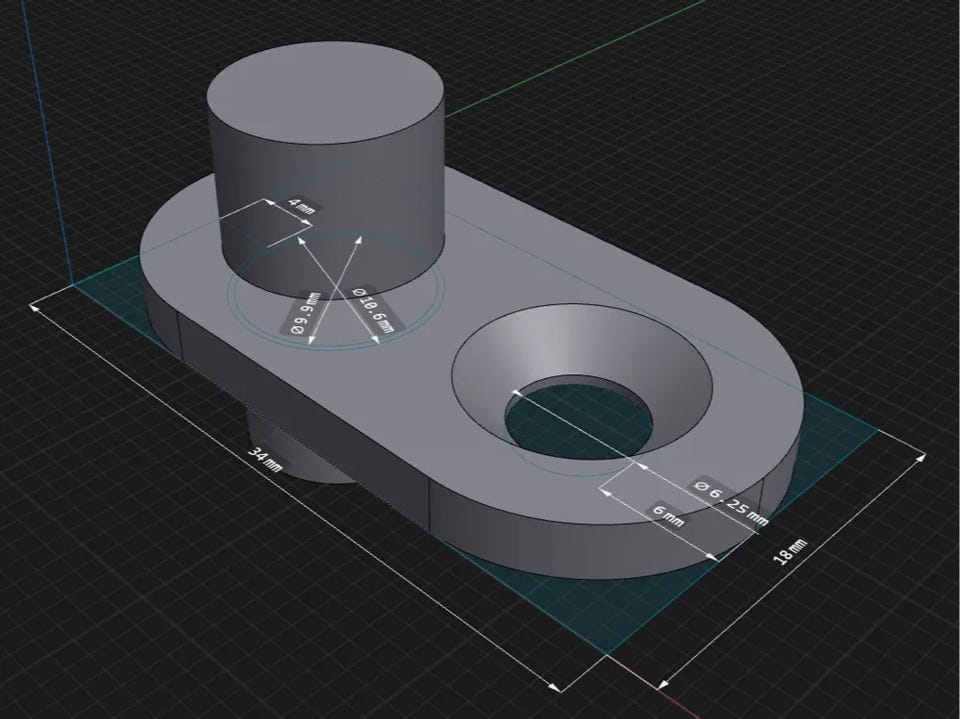The image size is (960, 719).
Task: Click the blue vertical Z axis line
Action: point(49,141)
